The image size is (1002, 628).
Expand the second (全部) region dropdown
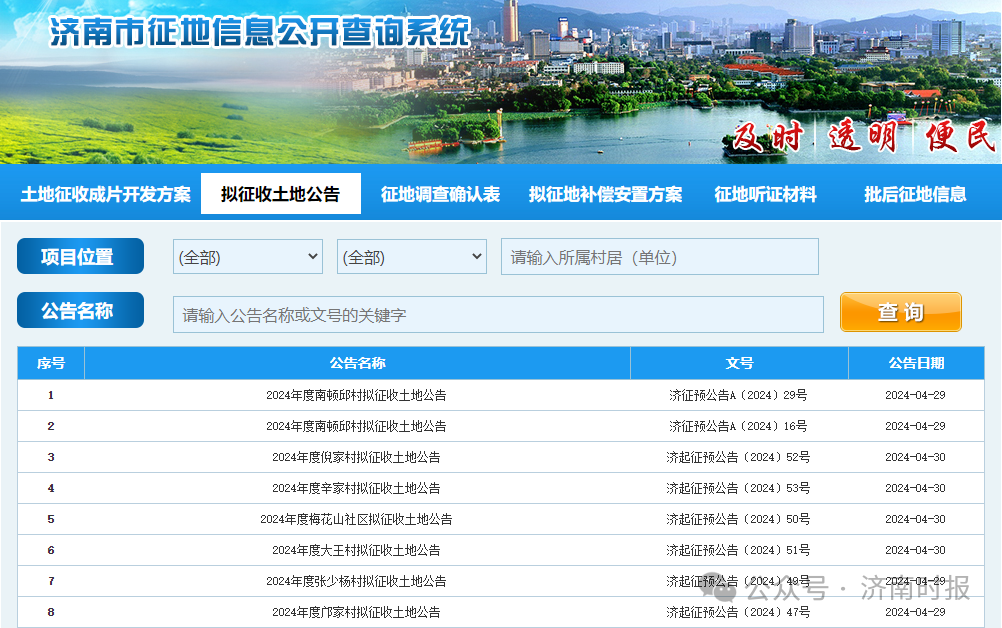[x=411, y=256]
